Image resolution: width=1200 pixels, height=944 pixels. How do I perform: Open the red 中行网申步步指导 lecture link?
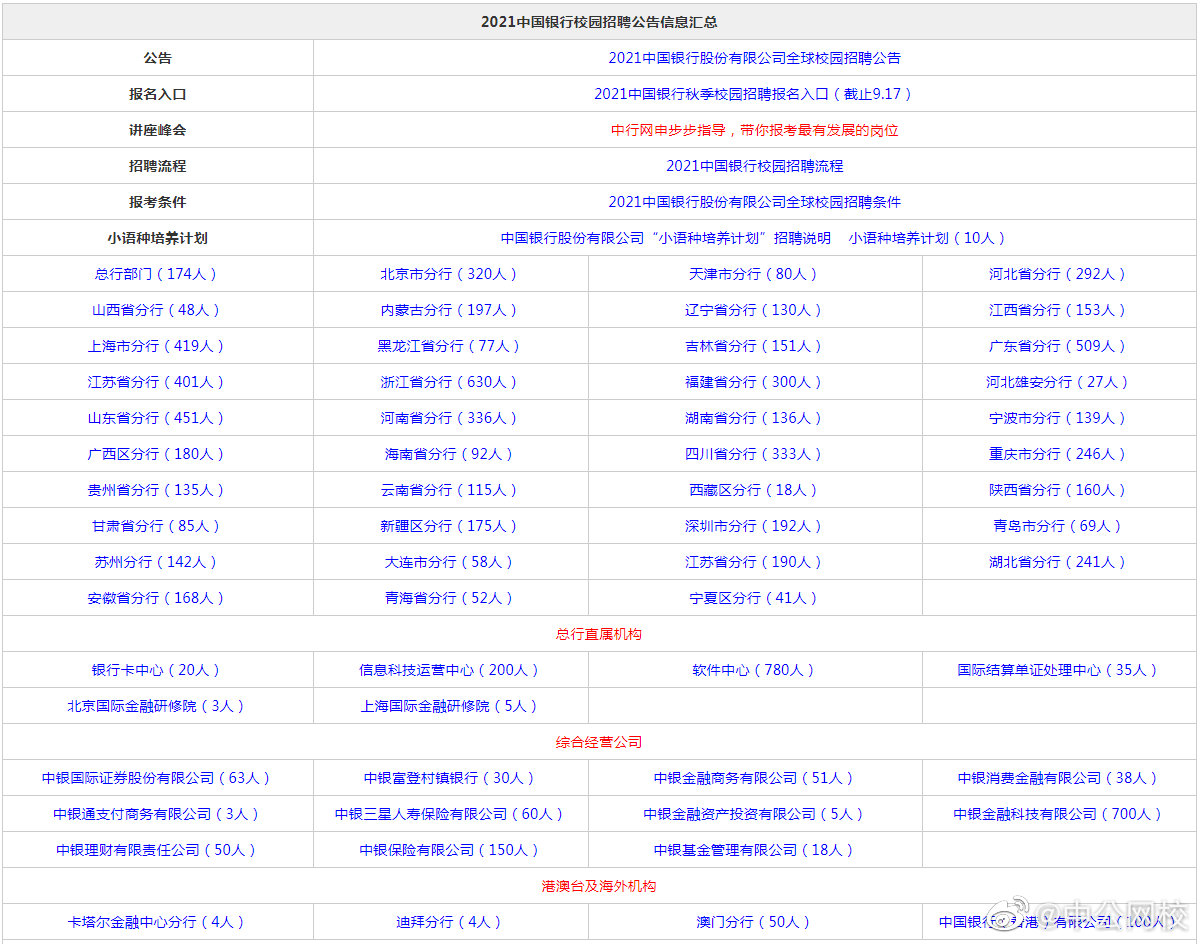coord(754,130)
